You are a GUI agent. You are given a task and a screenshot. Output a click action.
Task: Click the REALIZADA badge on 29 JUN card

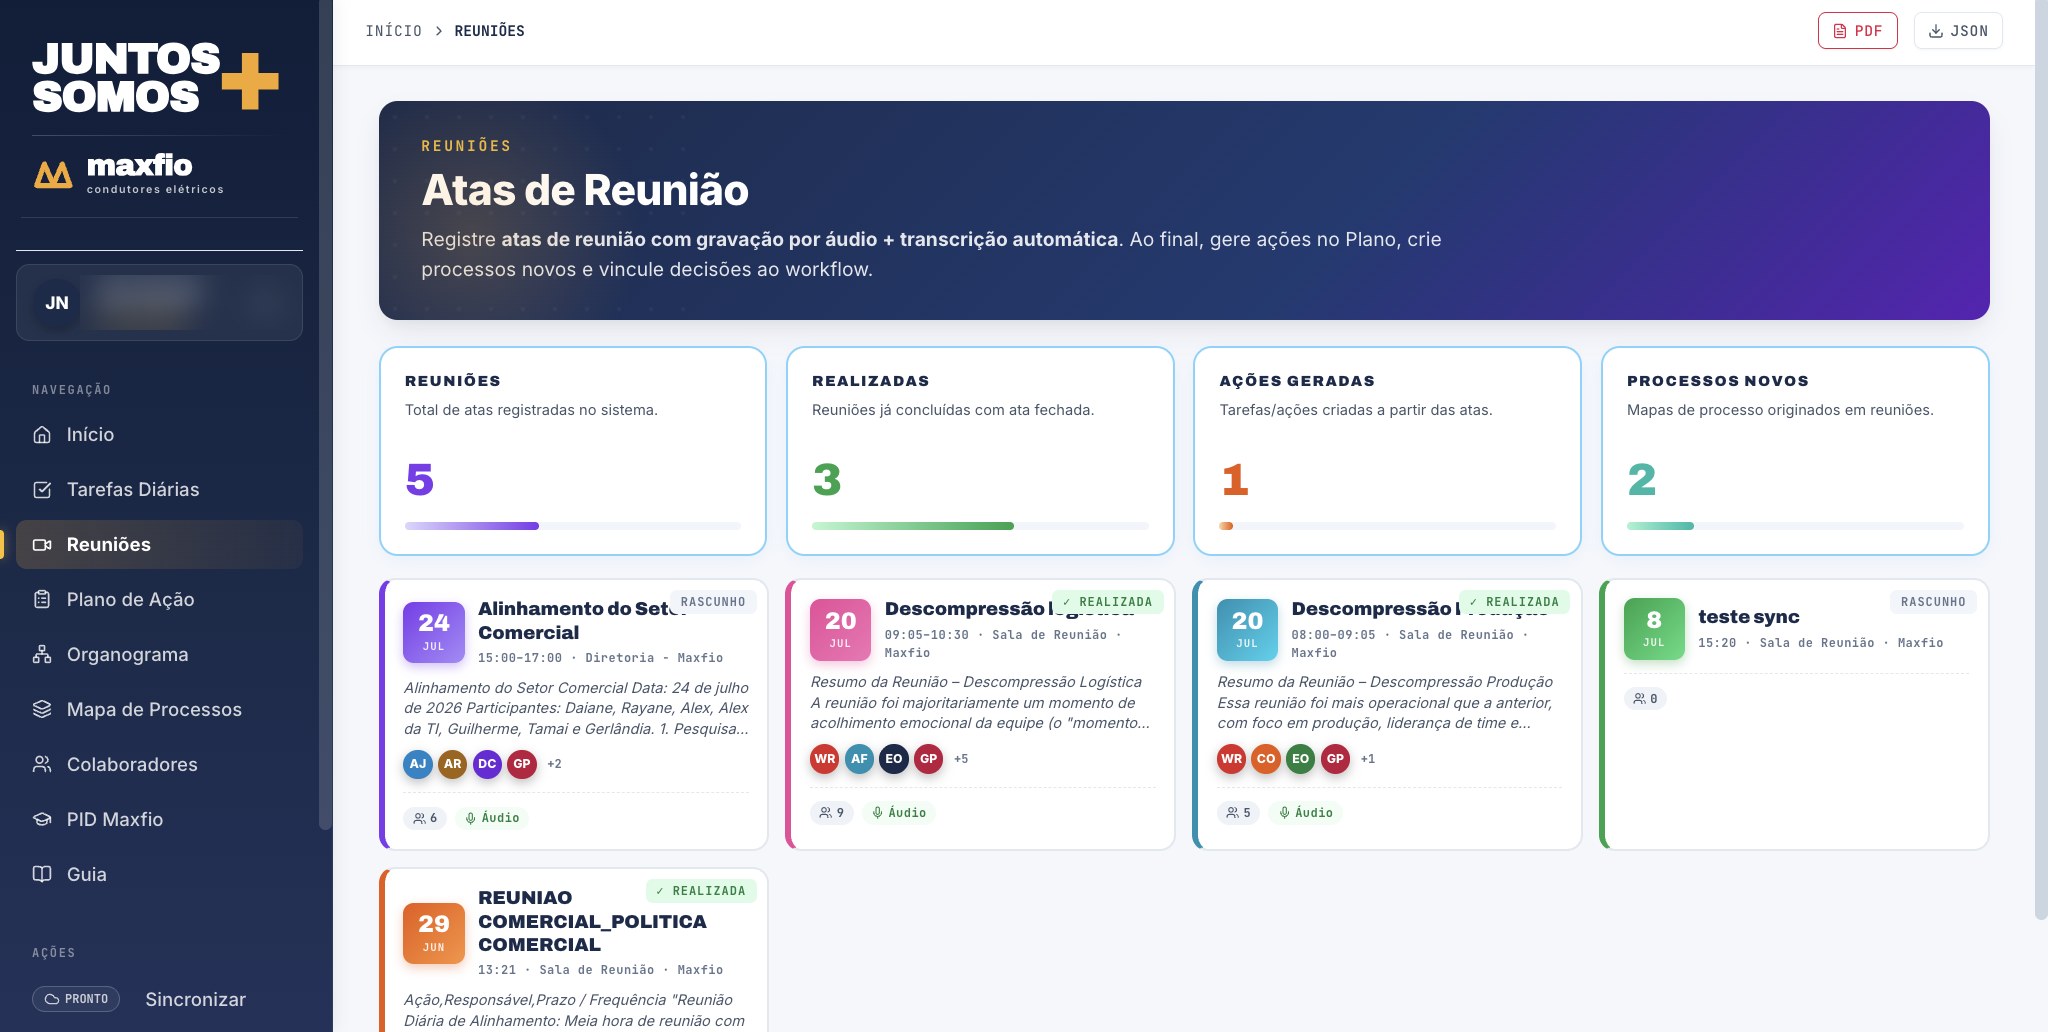pos(701,891)
